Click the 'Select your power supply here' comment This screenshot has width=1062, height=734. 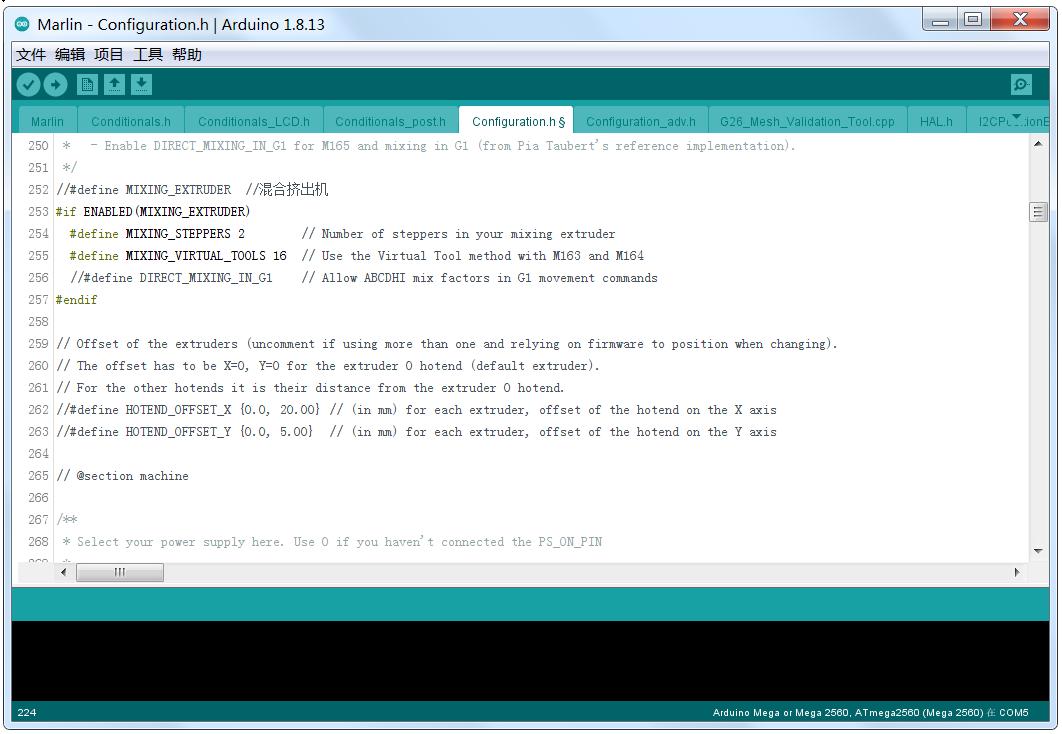tap(332, 542)
